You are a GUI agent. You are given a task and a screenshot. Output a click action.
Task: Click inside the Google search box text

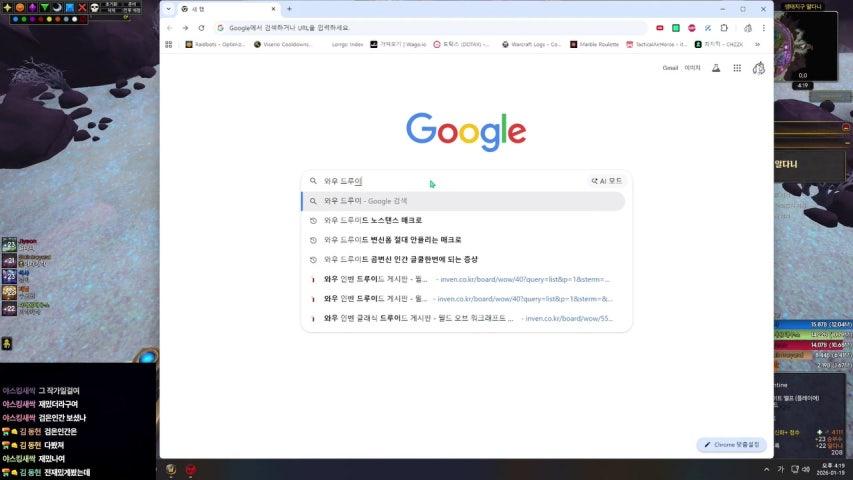click(x=343, y=181)
